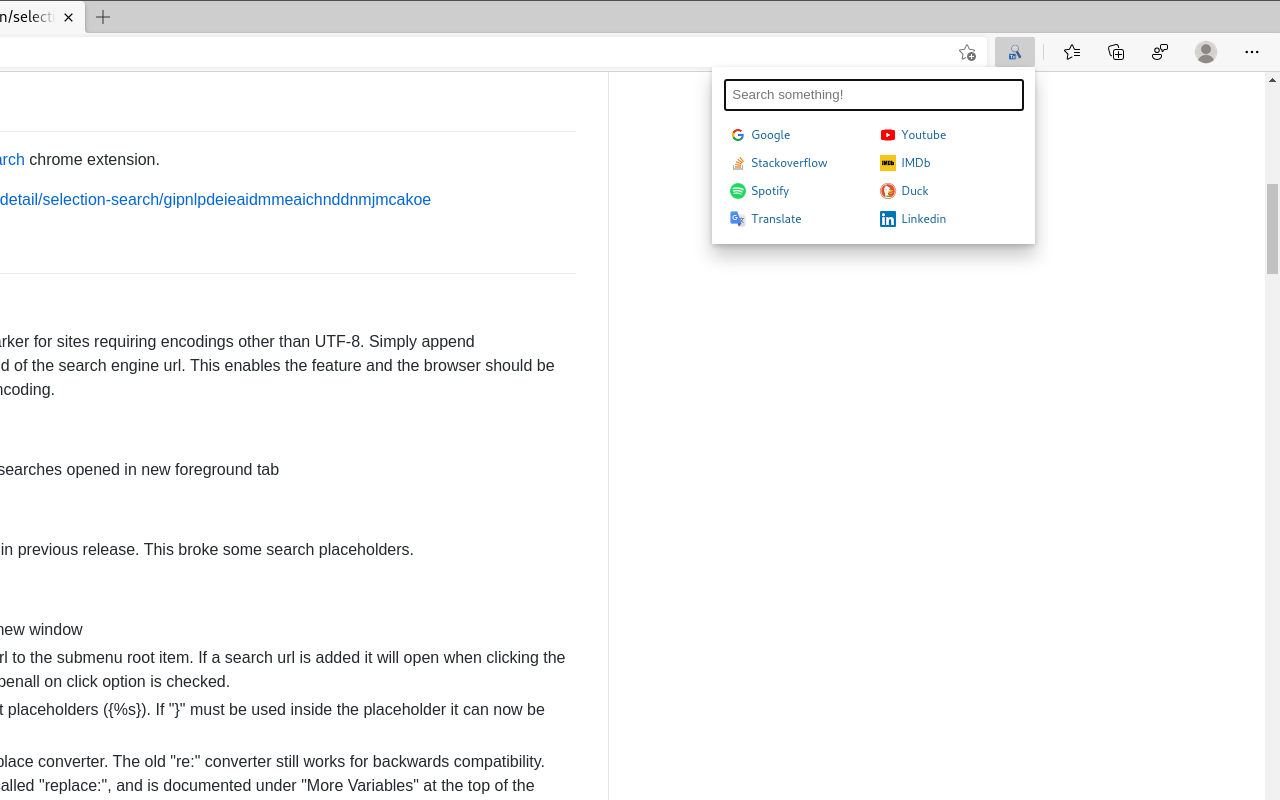The image size is (1280, 800).
Task: Click text 'searches opened in new foreground tab'
Action: (140, 469)
